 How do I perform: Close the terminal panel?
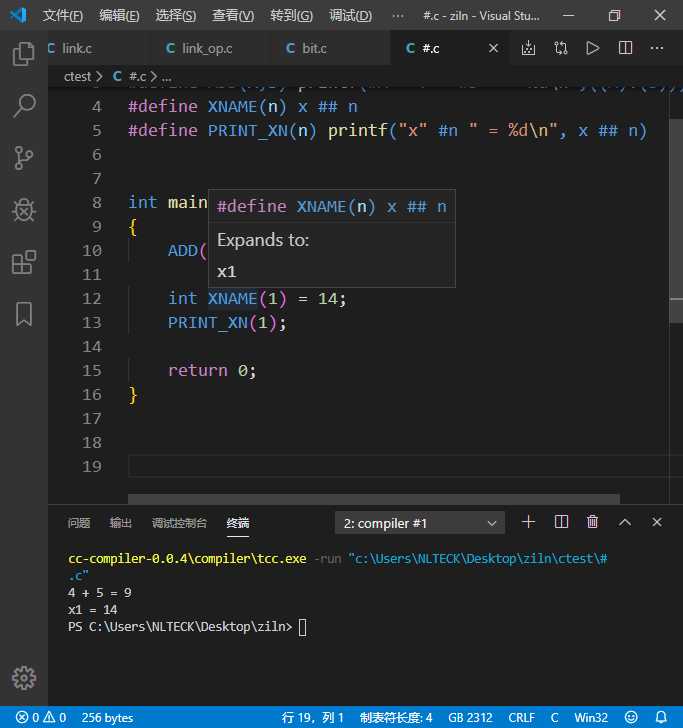click(x=657, y=522)
